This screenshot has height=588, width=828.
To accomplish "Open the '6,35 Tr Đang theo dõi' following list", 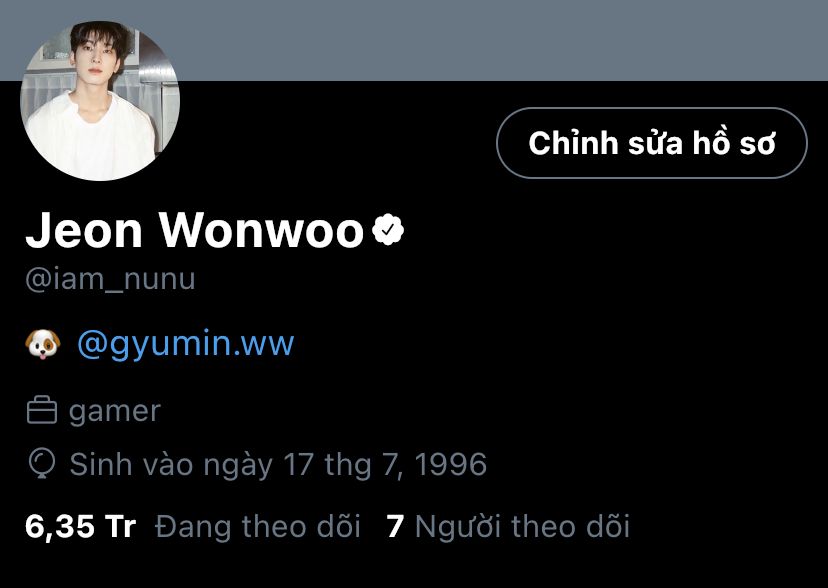I will 193,526.
